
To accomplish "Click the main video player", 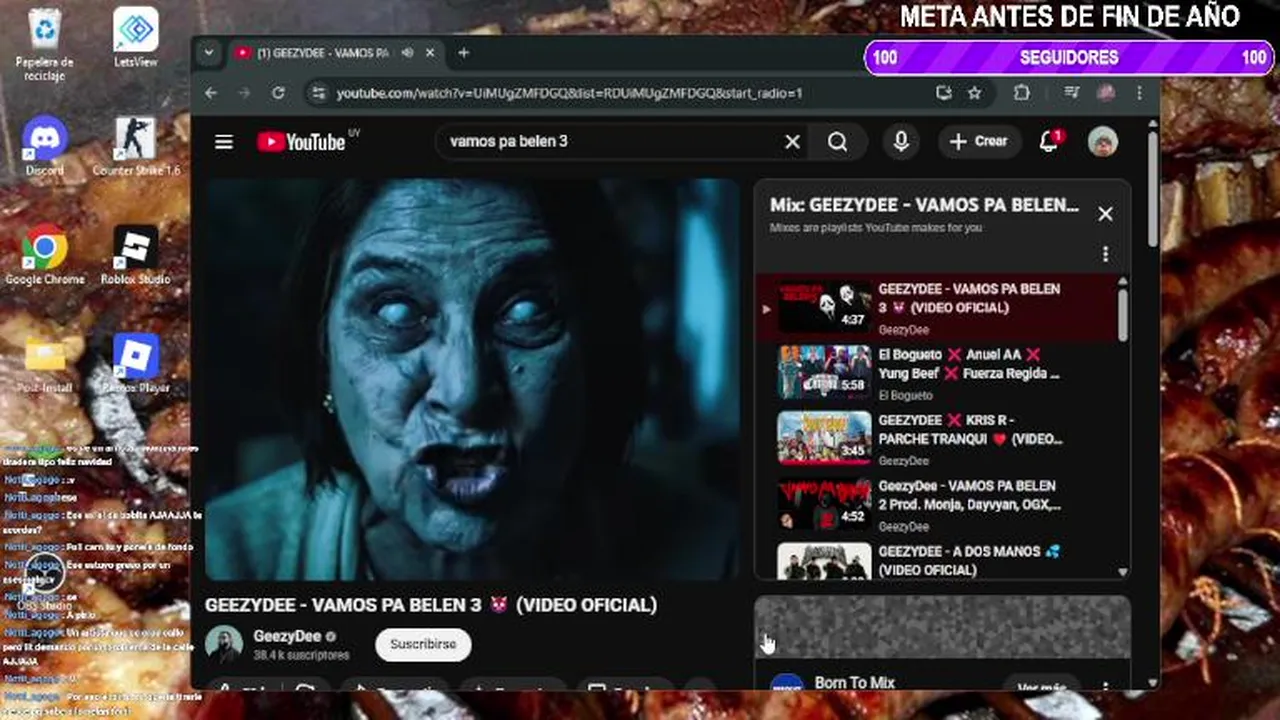I will click(472, 380).
